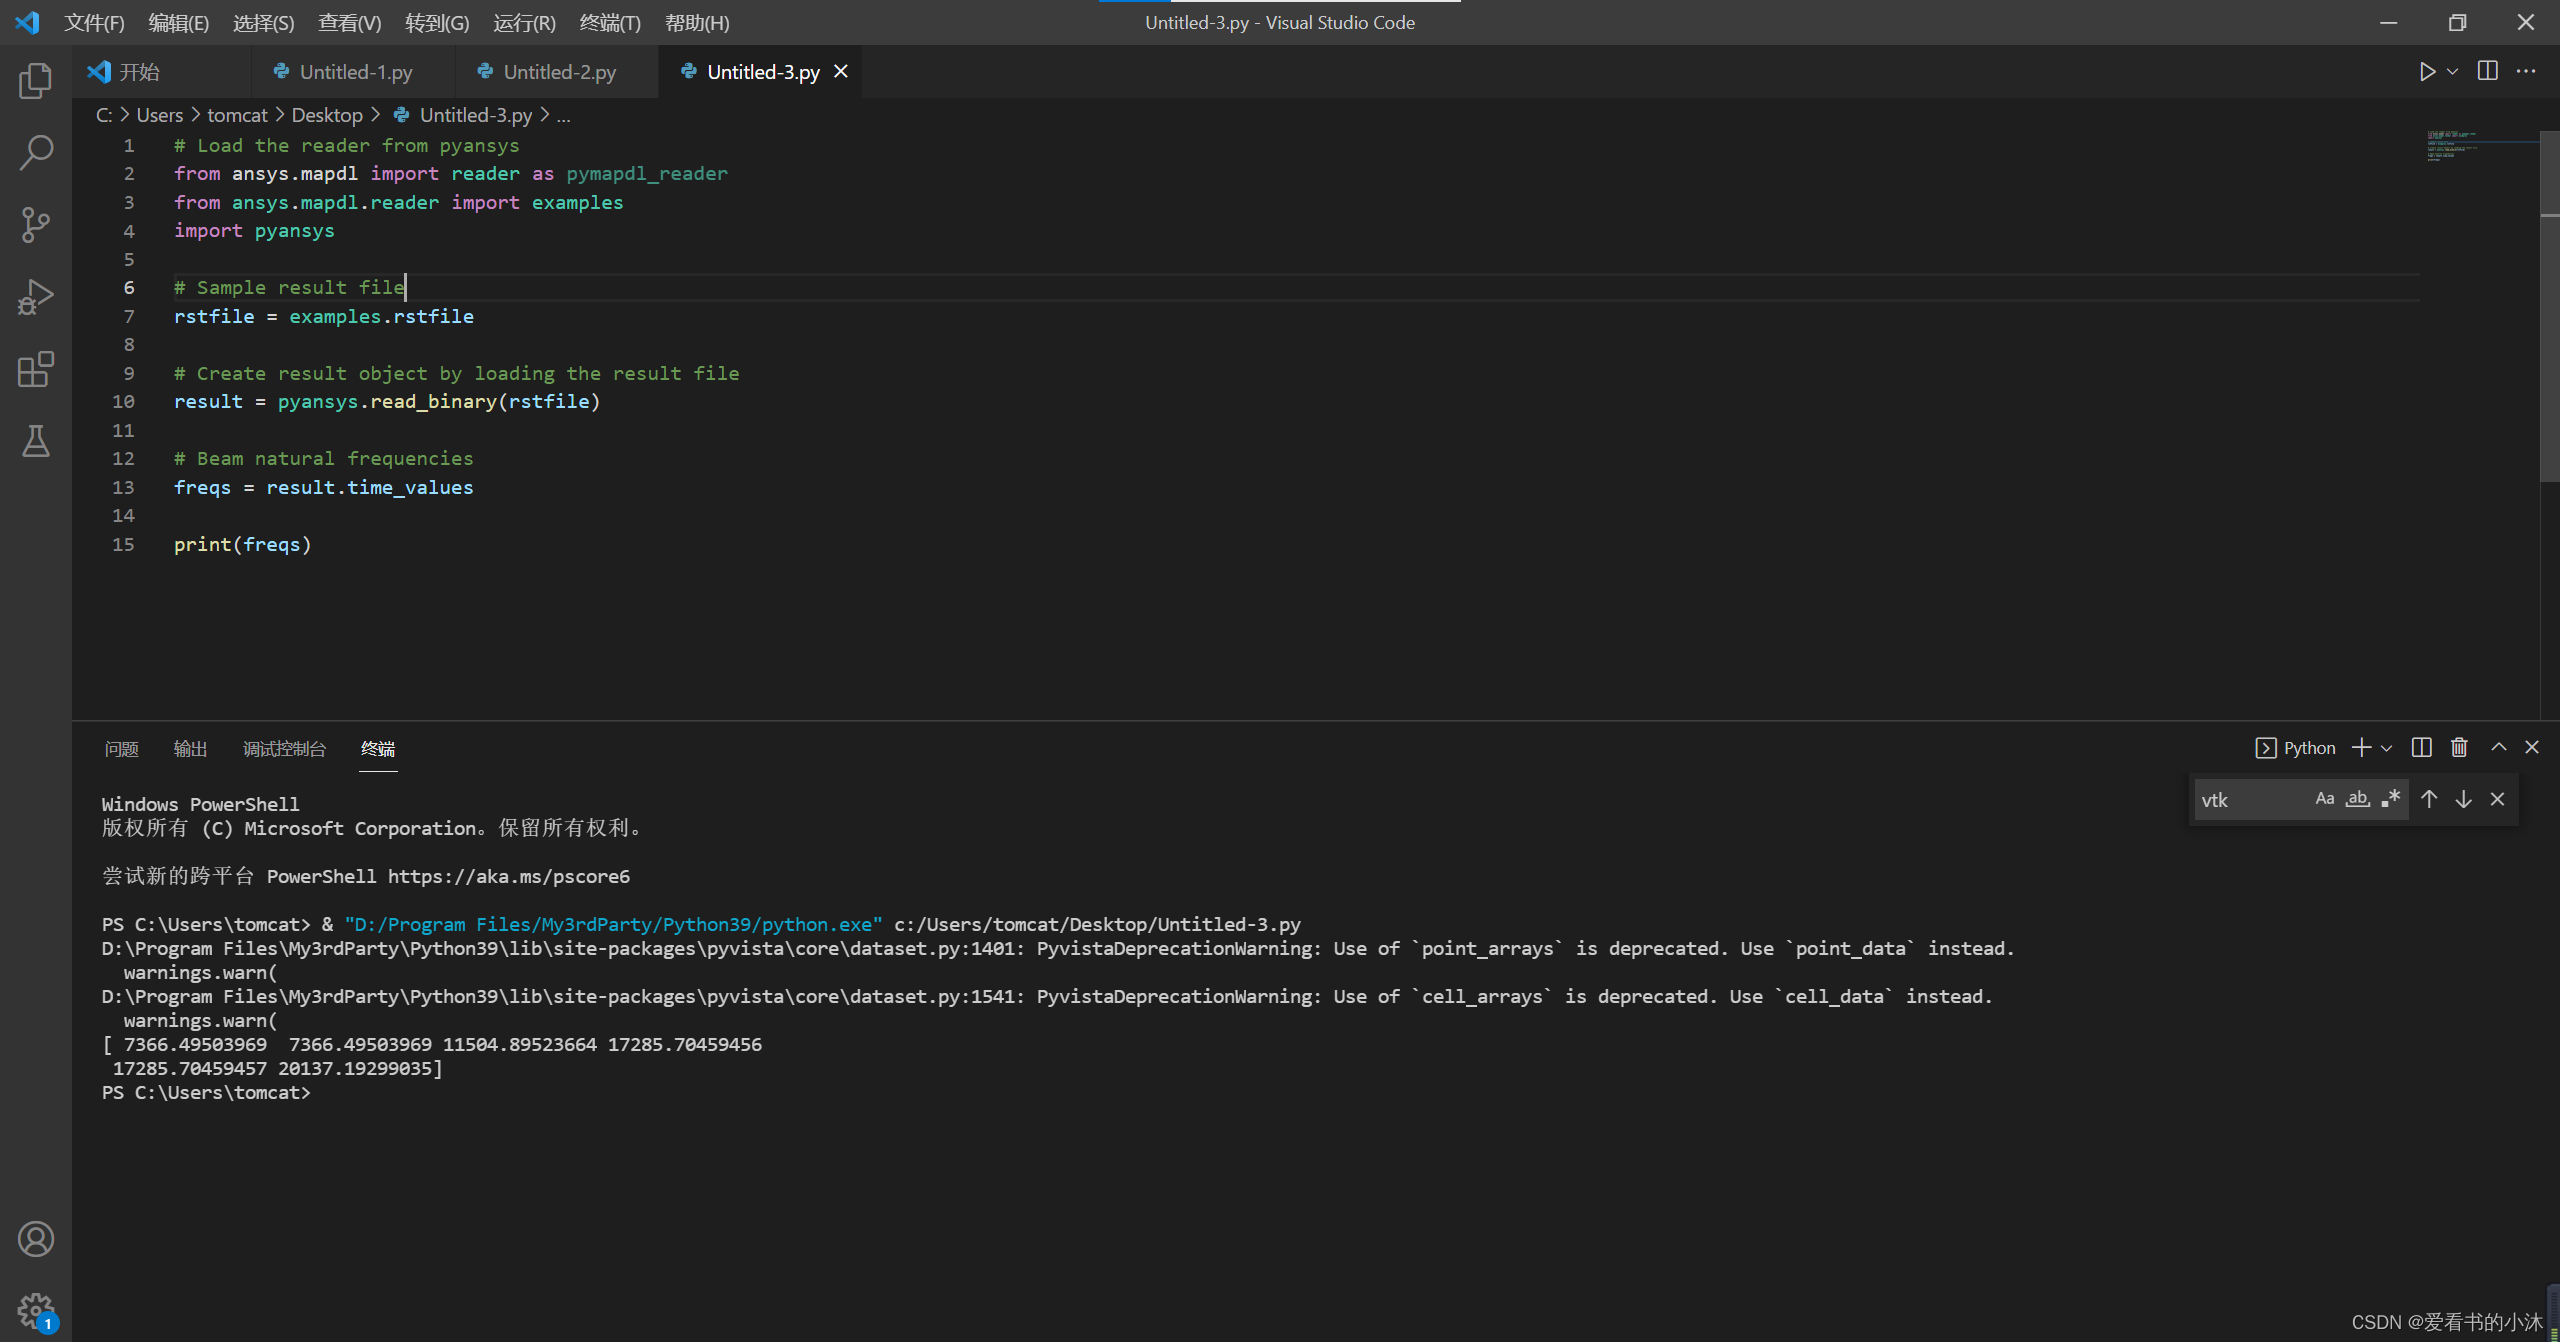Click the VS Code logo in title bar
The height and width of the screenshot is (1342, 2560).
click(x=27, y=22)
